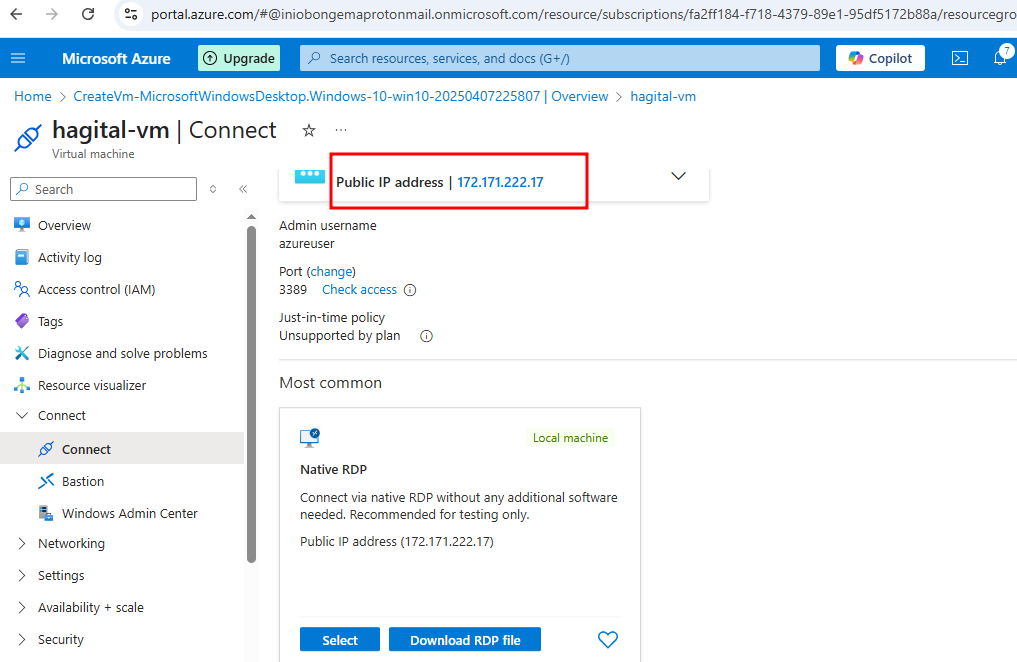The image size is (1017, 662).
Task: Open Access control (IAM)
Action: 96,290
